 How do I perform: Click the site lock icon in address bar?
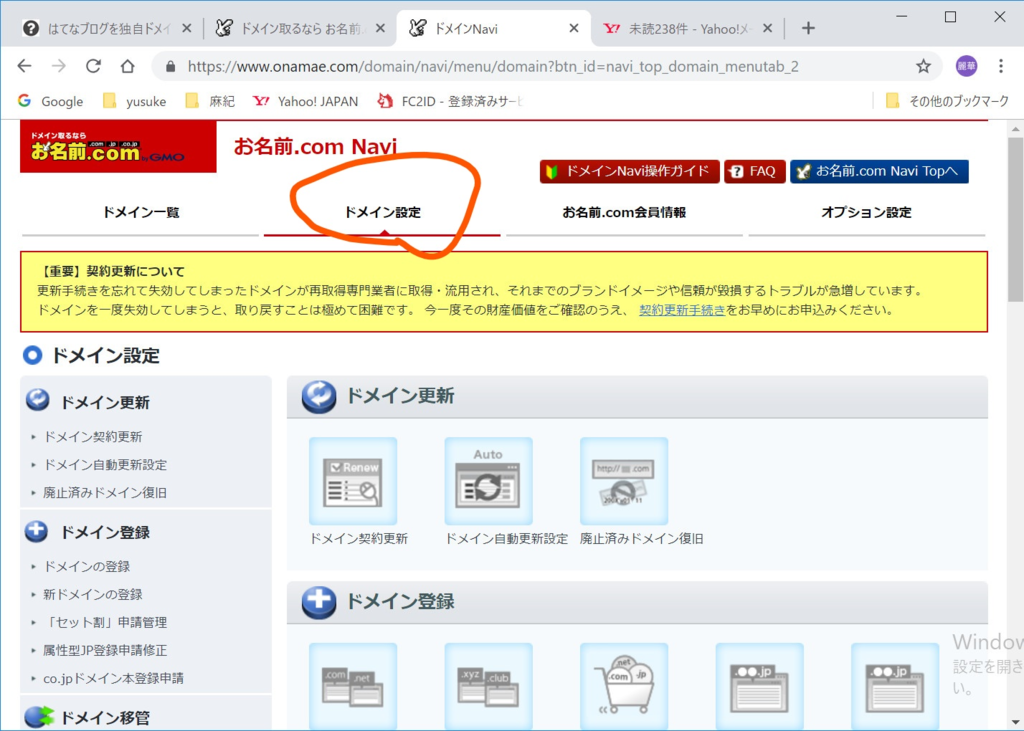point(170,67)
